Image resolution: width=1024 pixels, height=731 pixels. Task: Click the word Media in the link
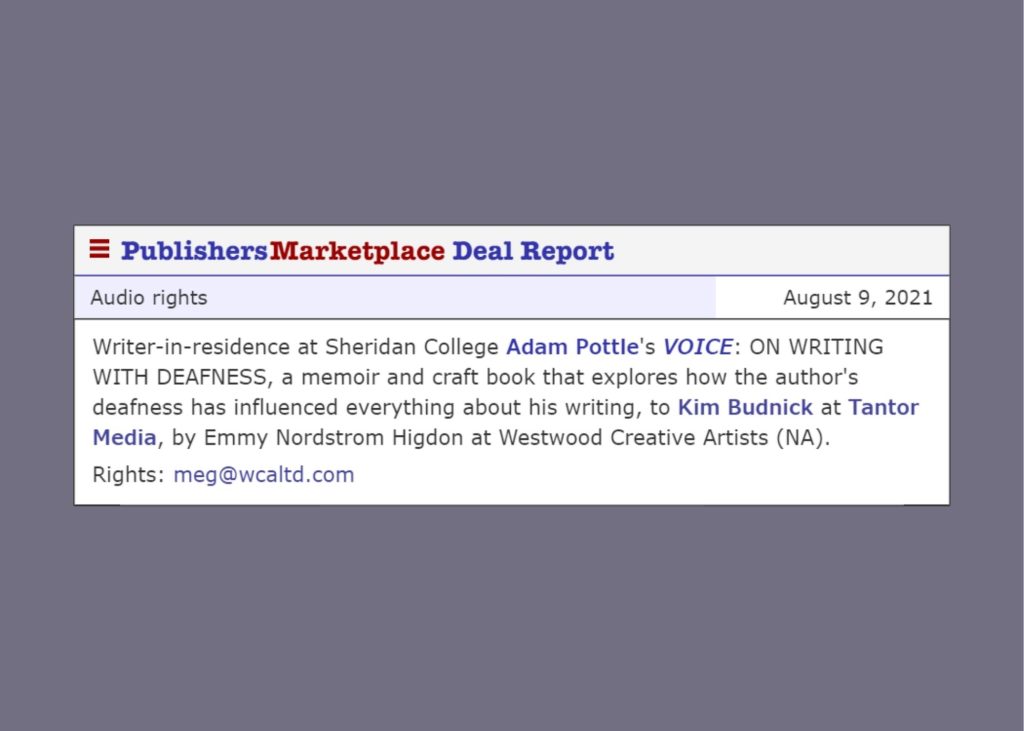coord(124,438)
